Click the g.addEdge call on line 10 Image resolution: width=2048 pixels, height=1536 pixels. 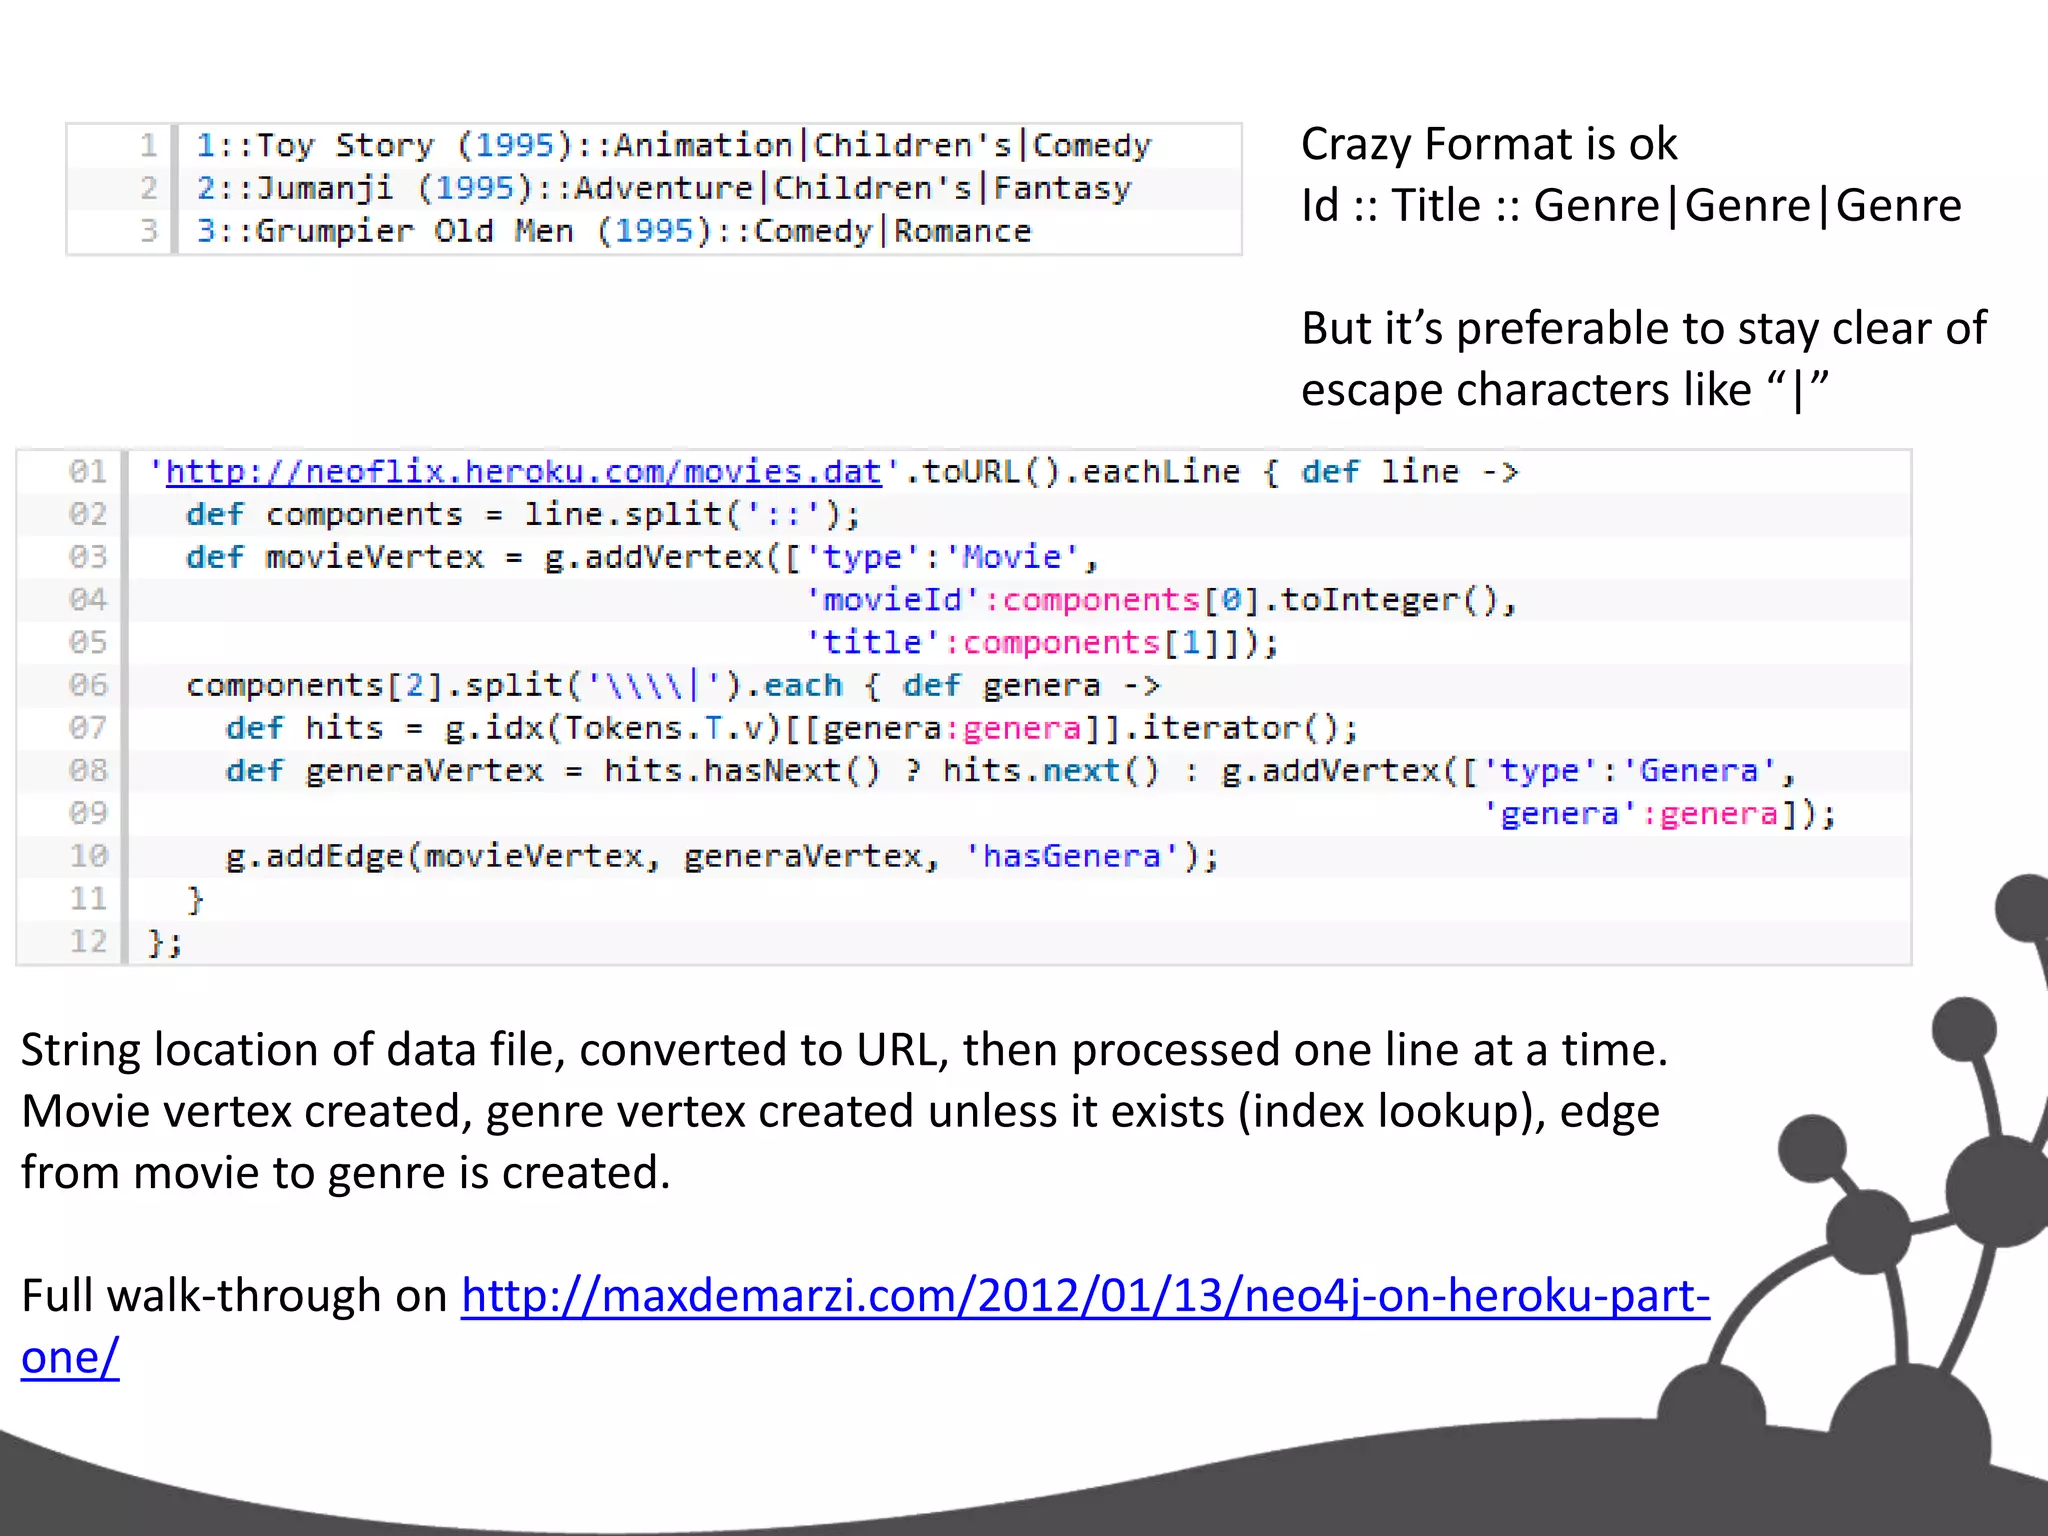point(722,857)
